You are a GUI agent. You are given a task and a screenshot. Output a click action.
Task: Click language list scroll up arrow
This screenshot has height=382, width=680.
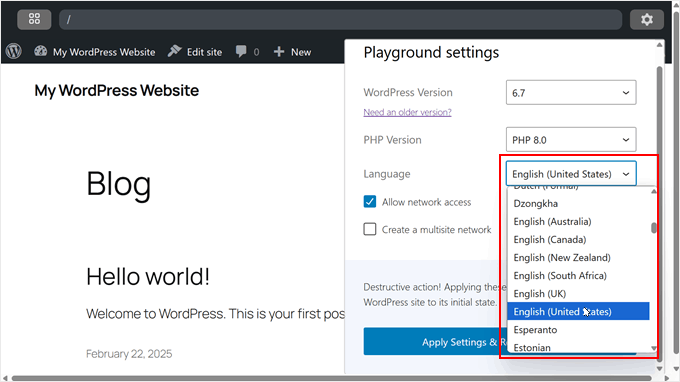(x=654, y=191)
